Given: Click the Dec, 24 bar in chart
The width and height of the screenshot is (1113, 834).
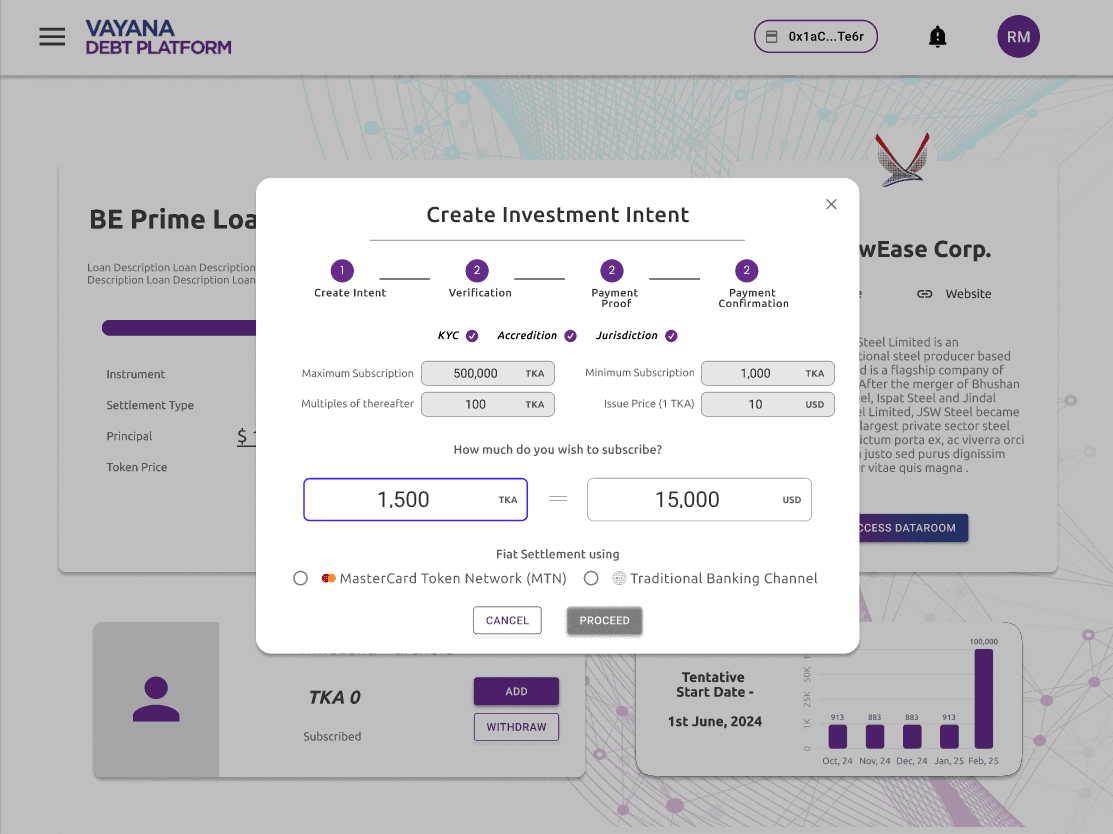Looking at the screenshot, I should coord(911,736).
